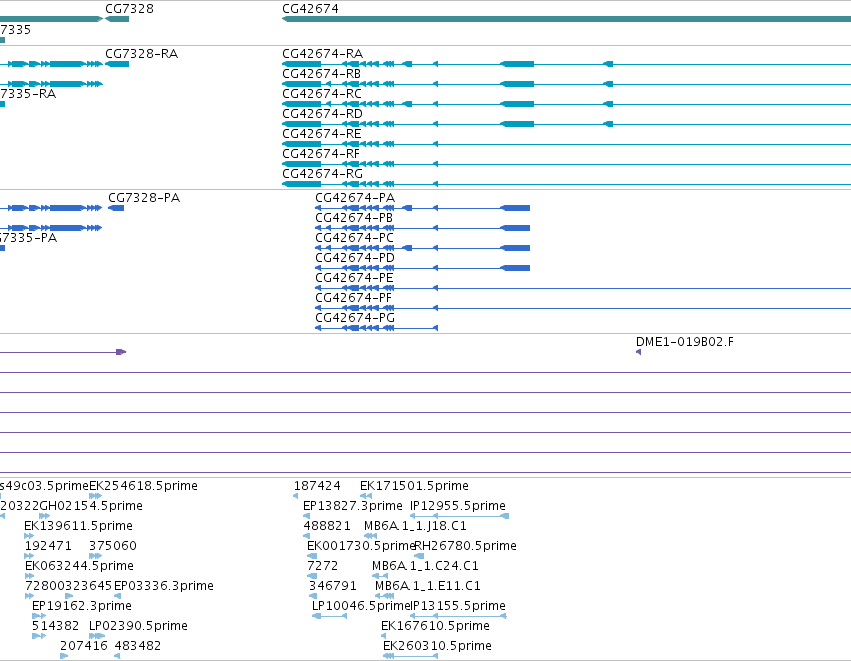Select EST label 375060

[x=113, y=546]
